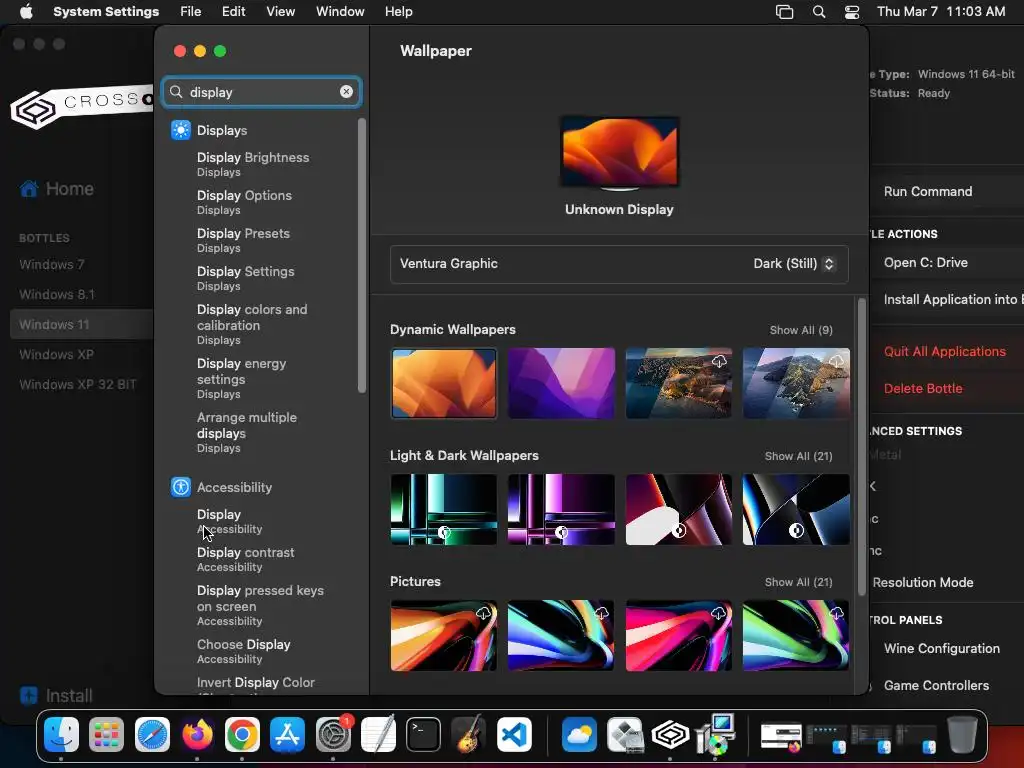Viewport: 1024px width, 768px height.
Task: Open Wine Configuration in CrossOver
Action: [x=942, y=648]
